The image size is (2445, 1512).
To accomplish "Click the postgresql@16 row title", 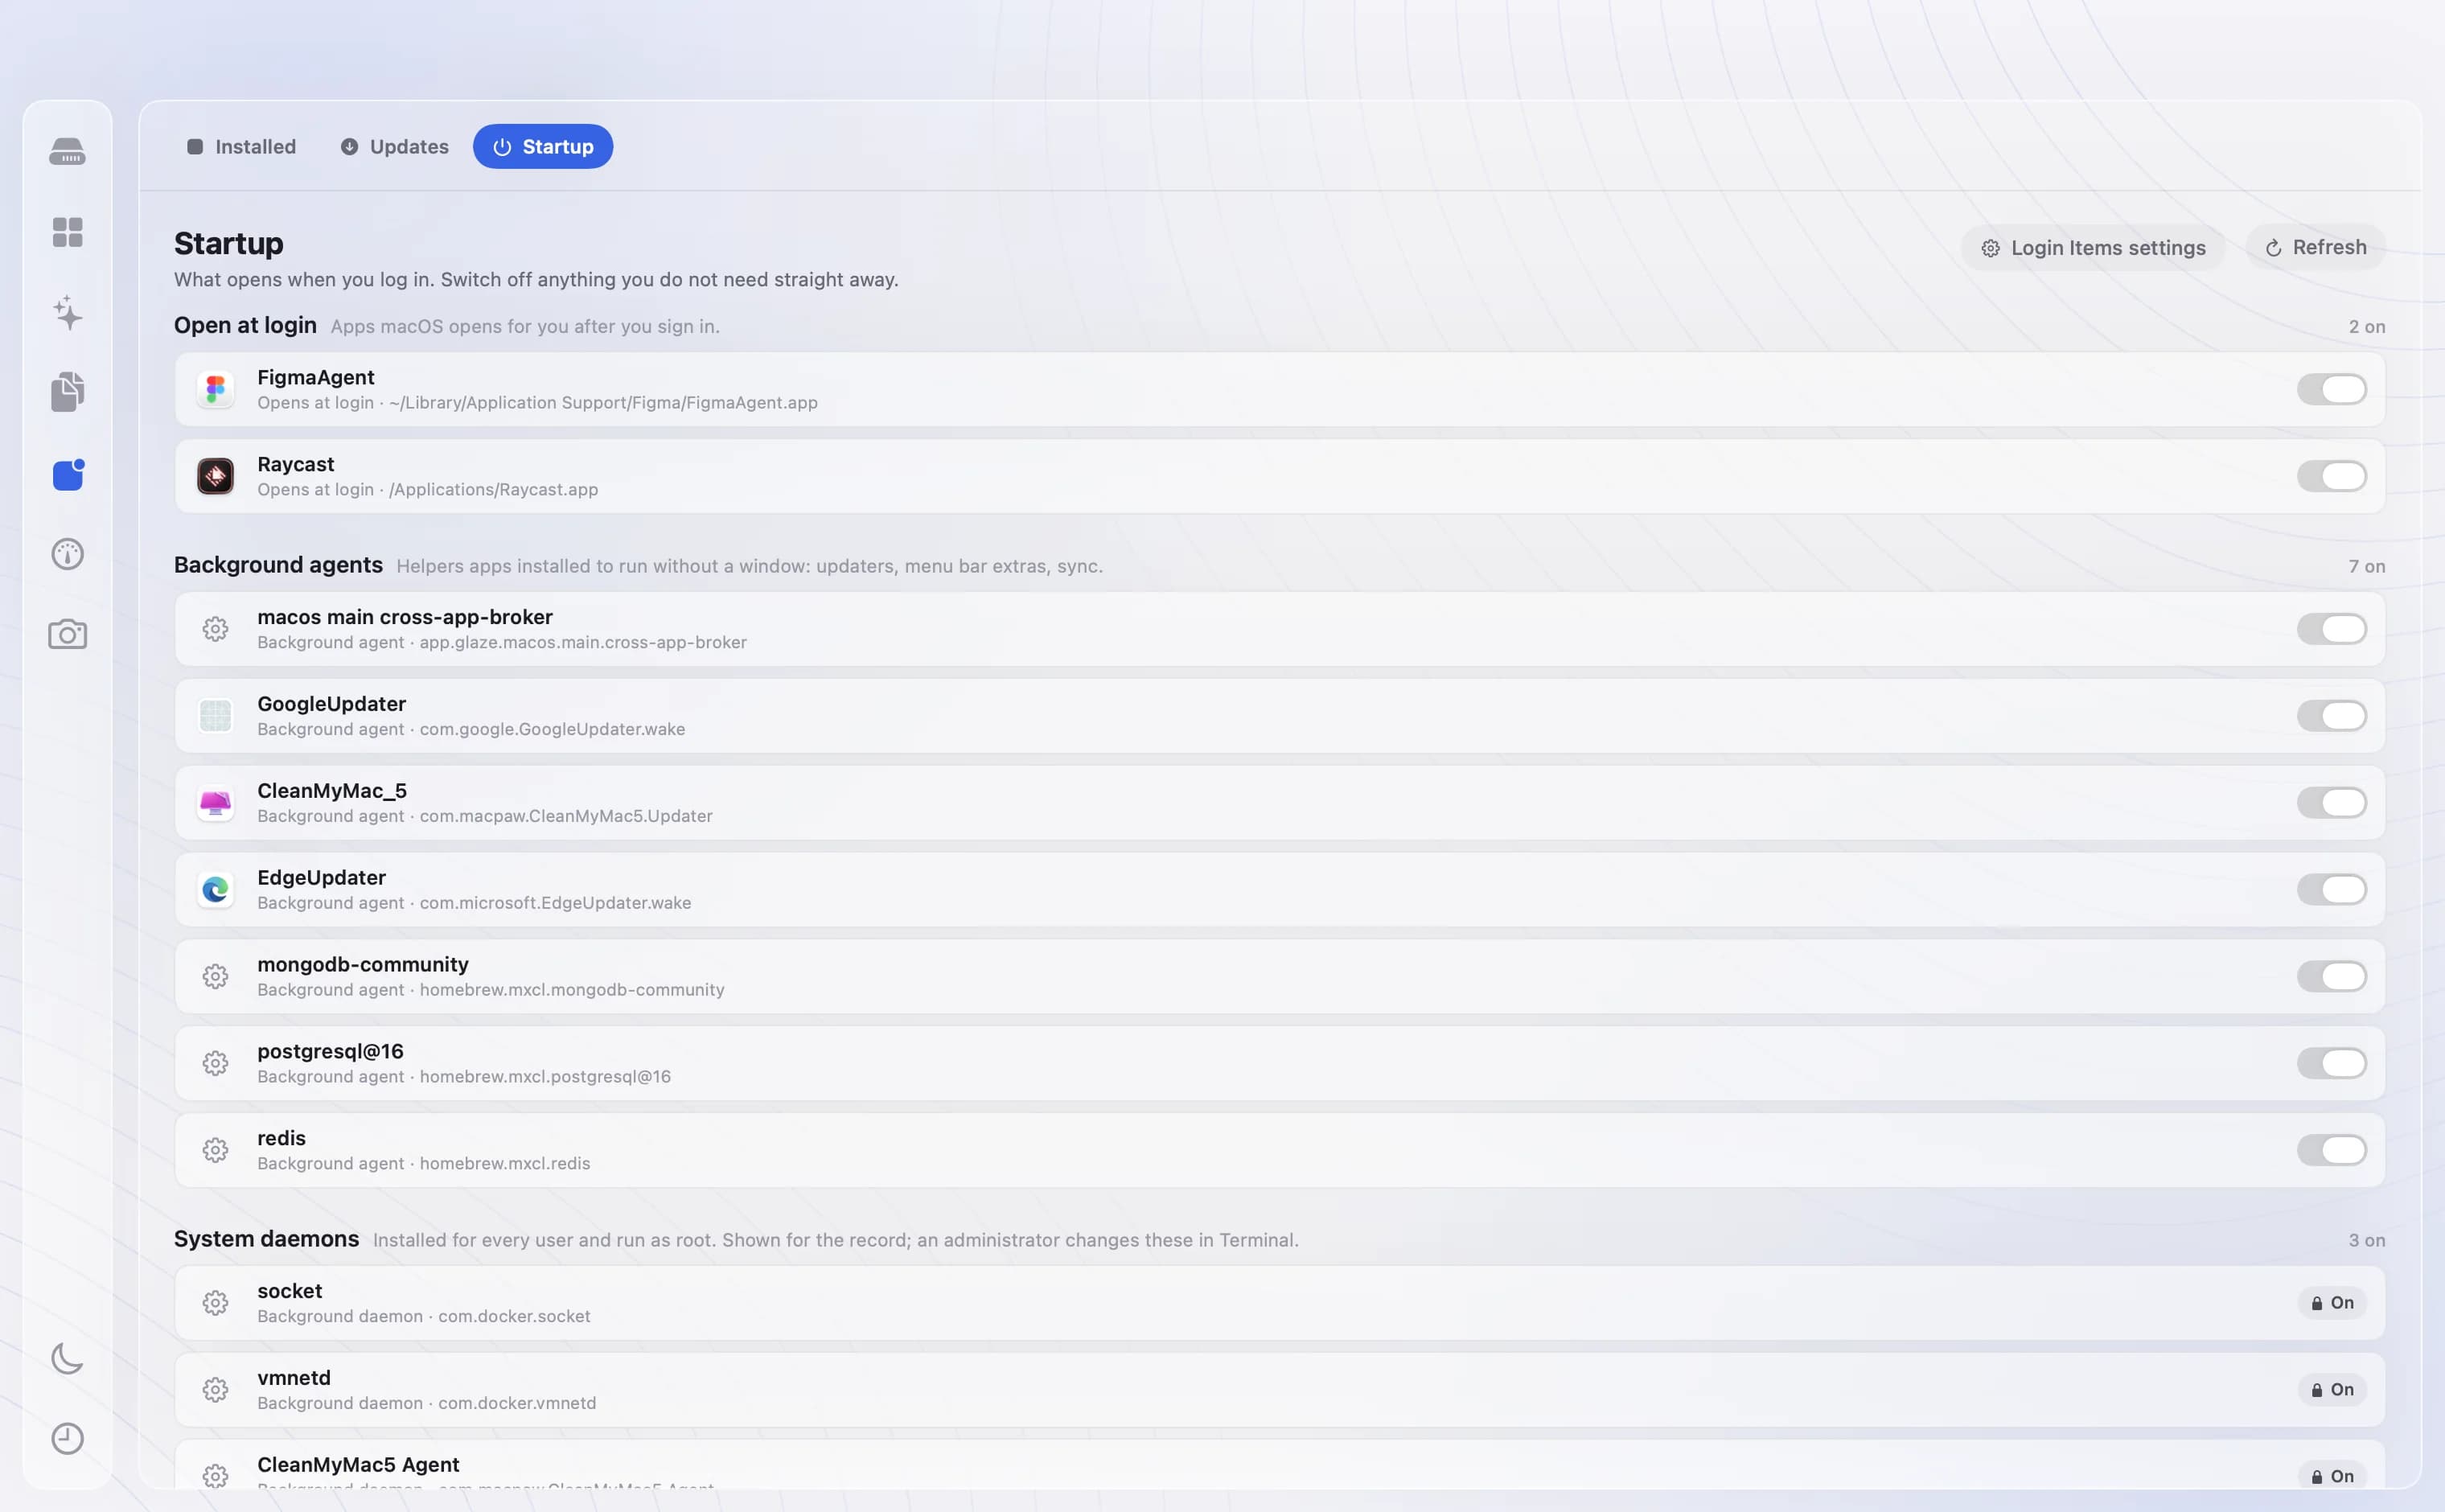I will 330,1051.
